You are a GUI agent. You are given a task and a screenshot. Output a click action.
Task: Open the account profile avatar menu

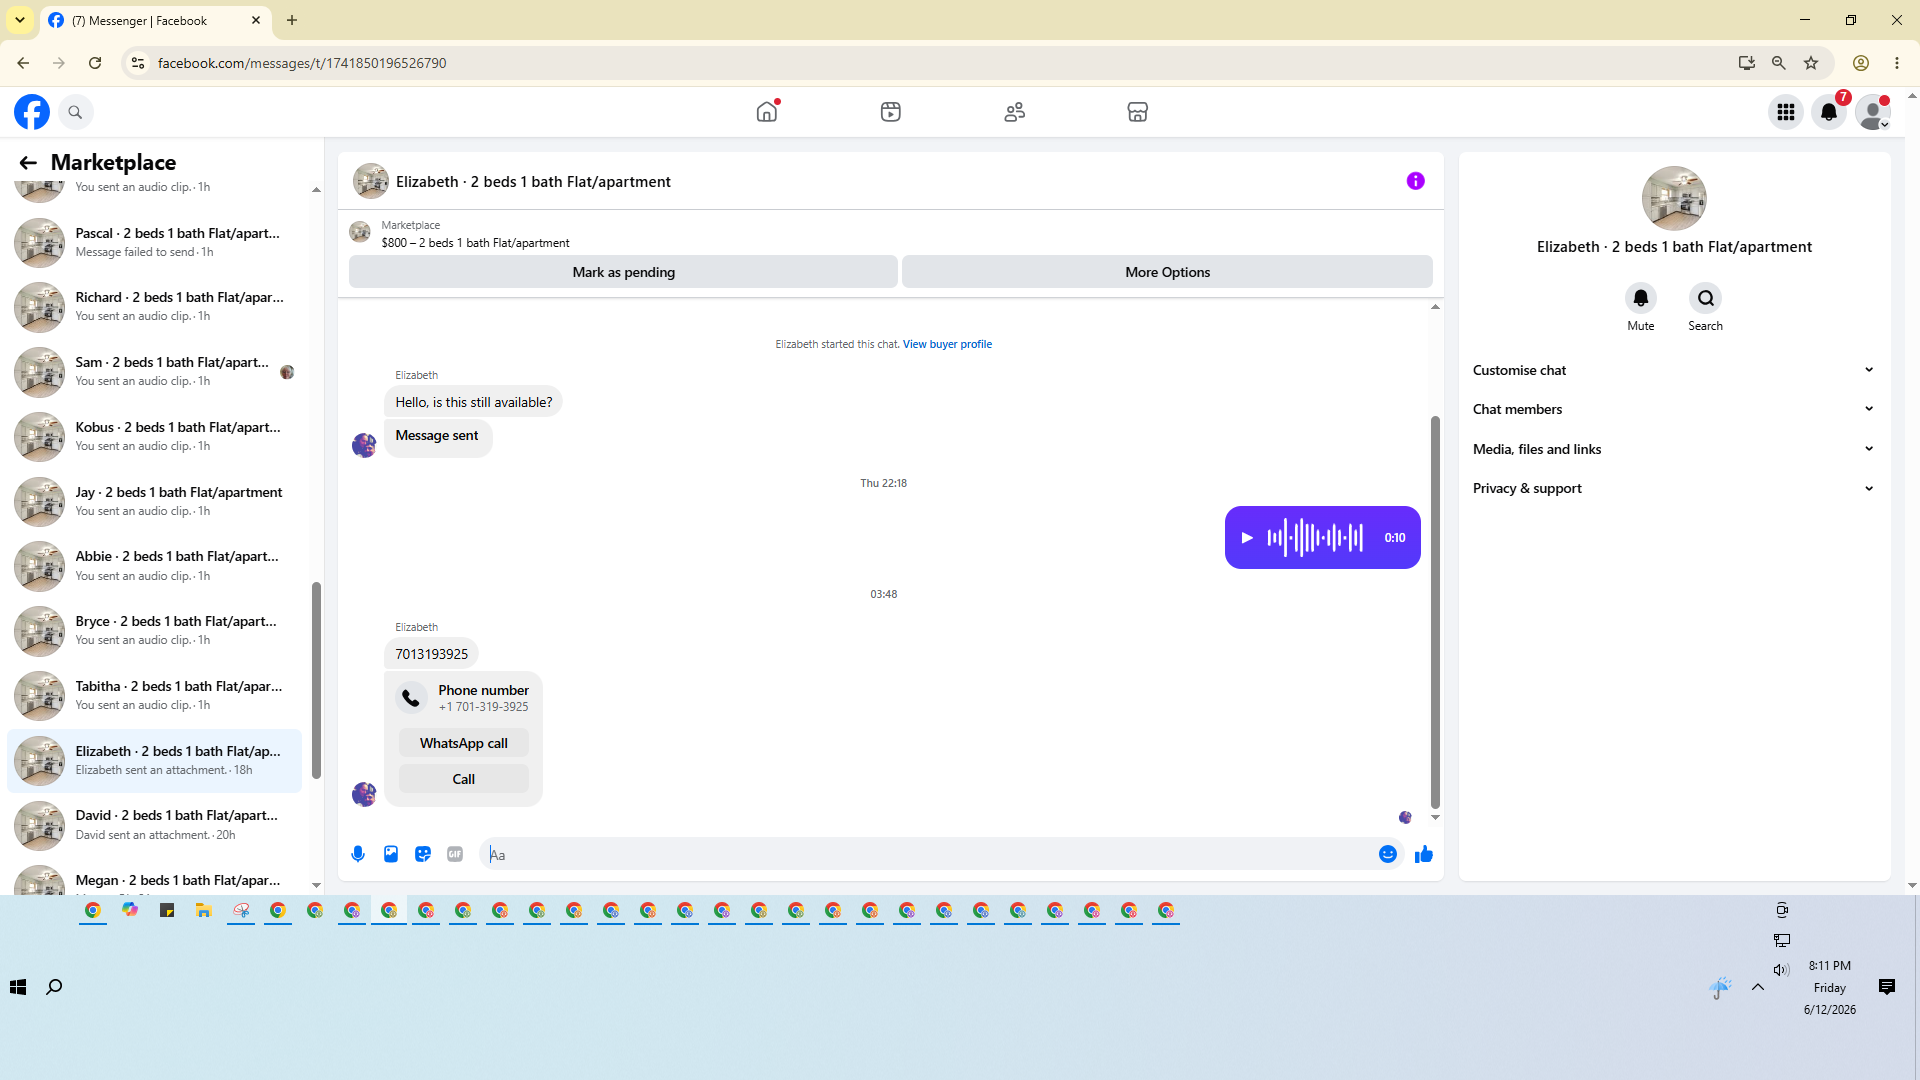point(1872,112)
